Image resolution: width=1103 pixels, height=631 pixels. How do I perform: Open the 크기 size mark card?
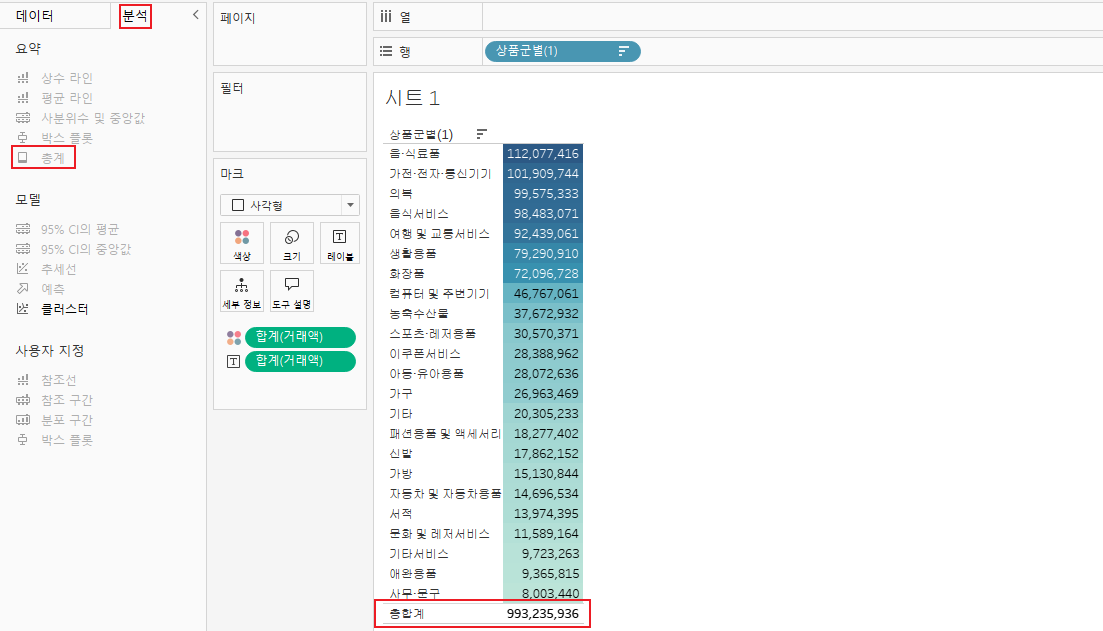[292, 243]
